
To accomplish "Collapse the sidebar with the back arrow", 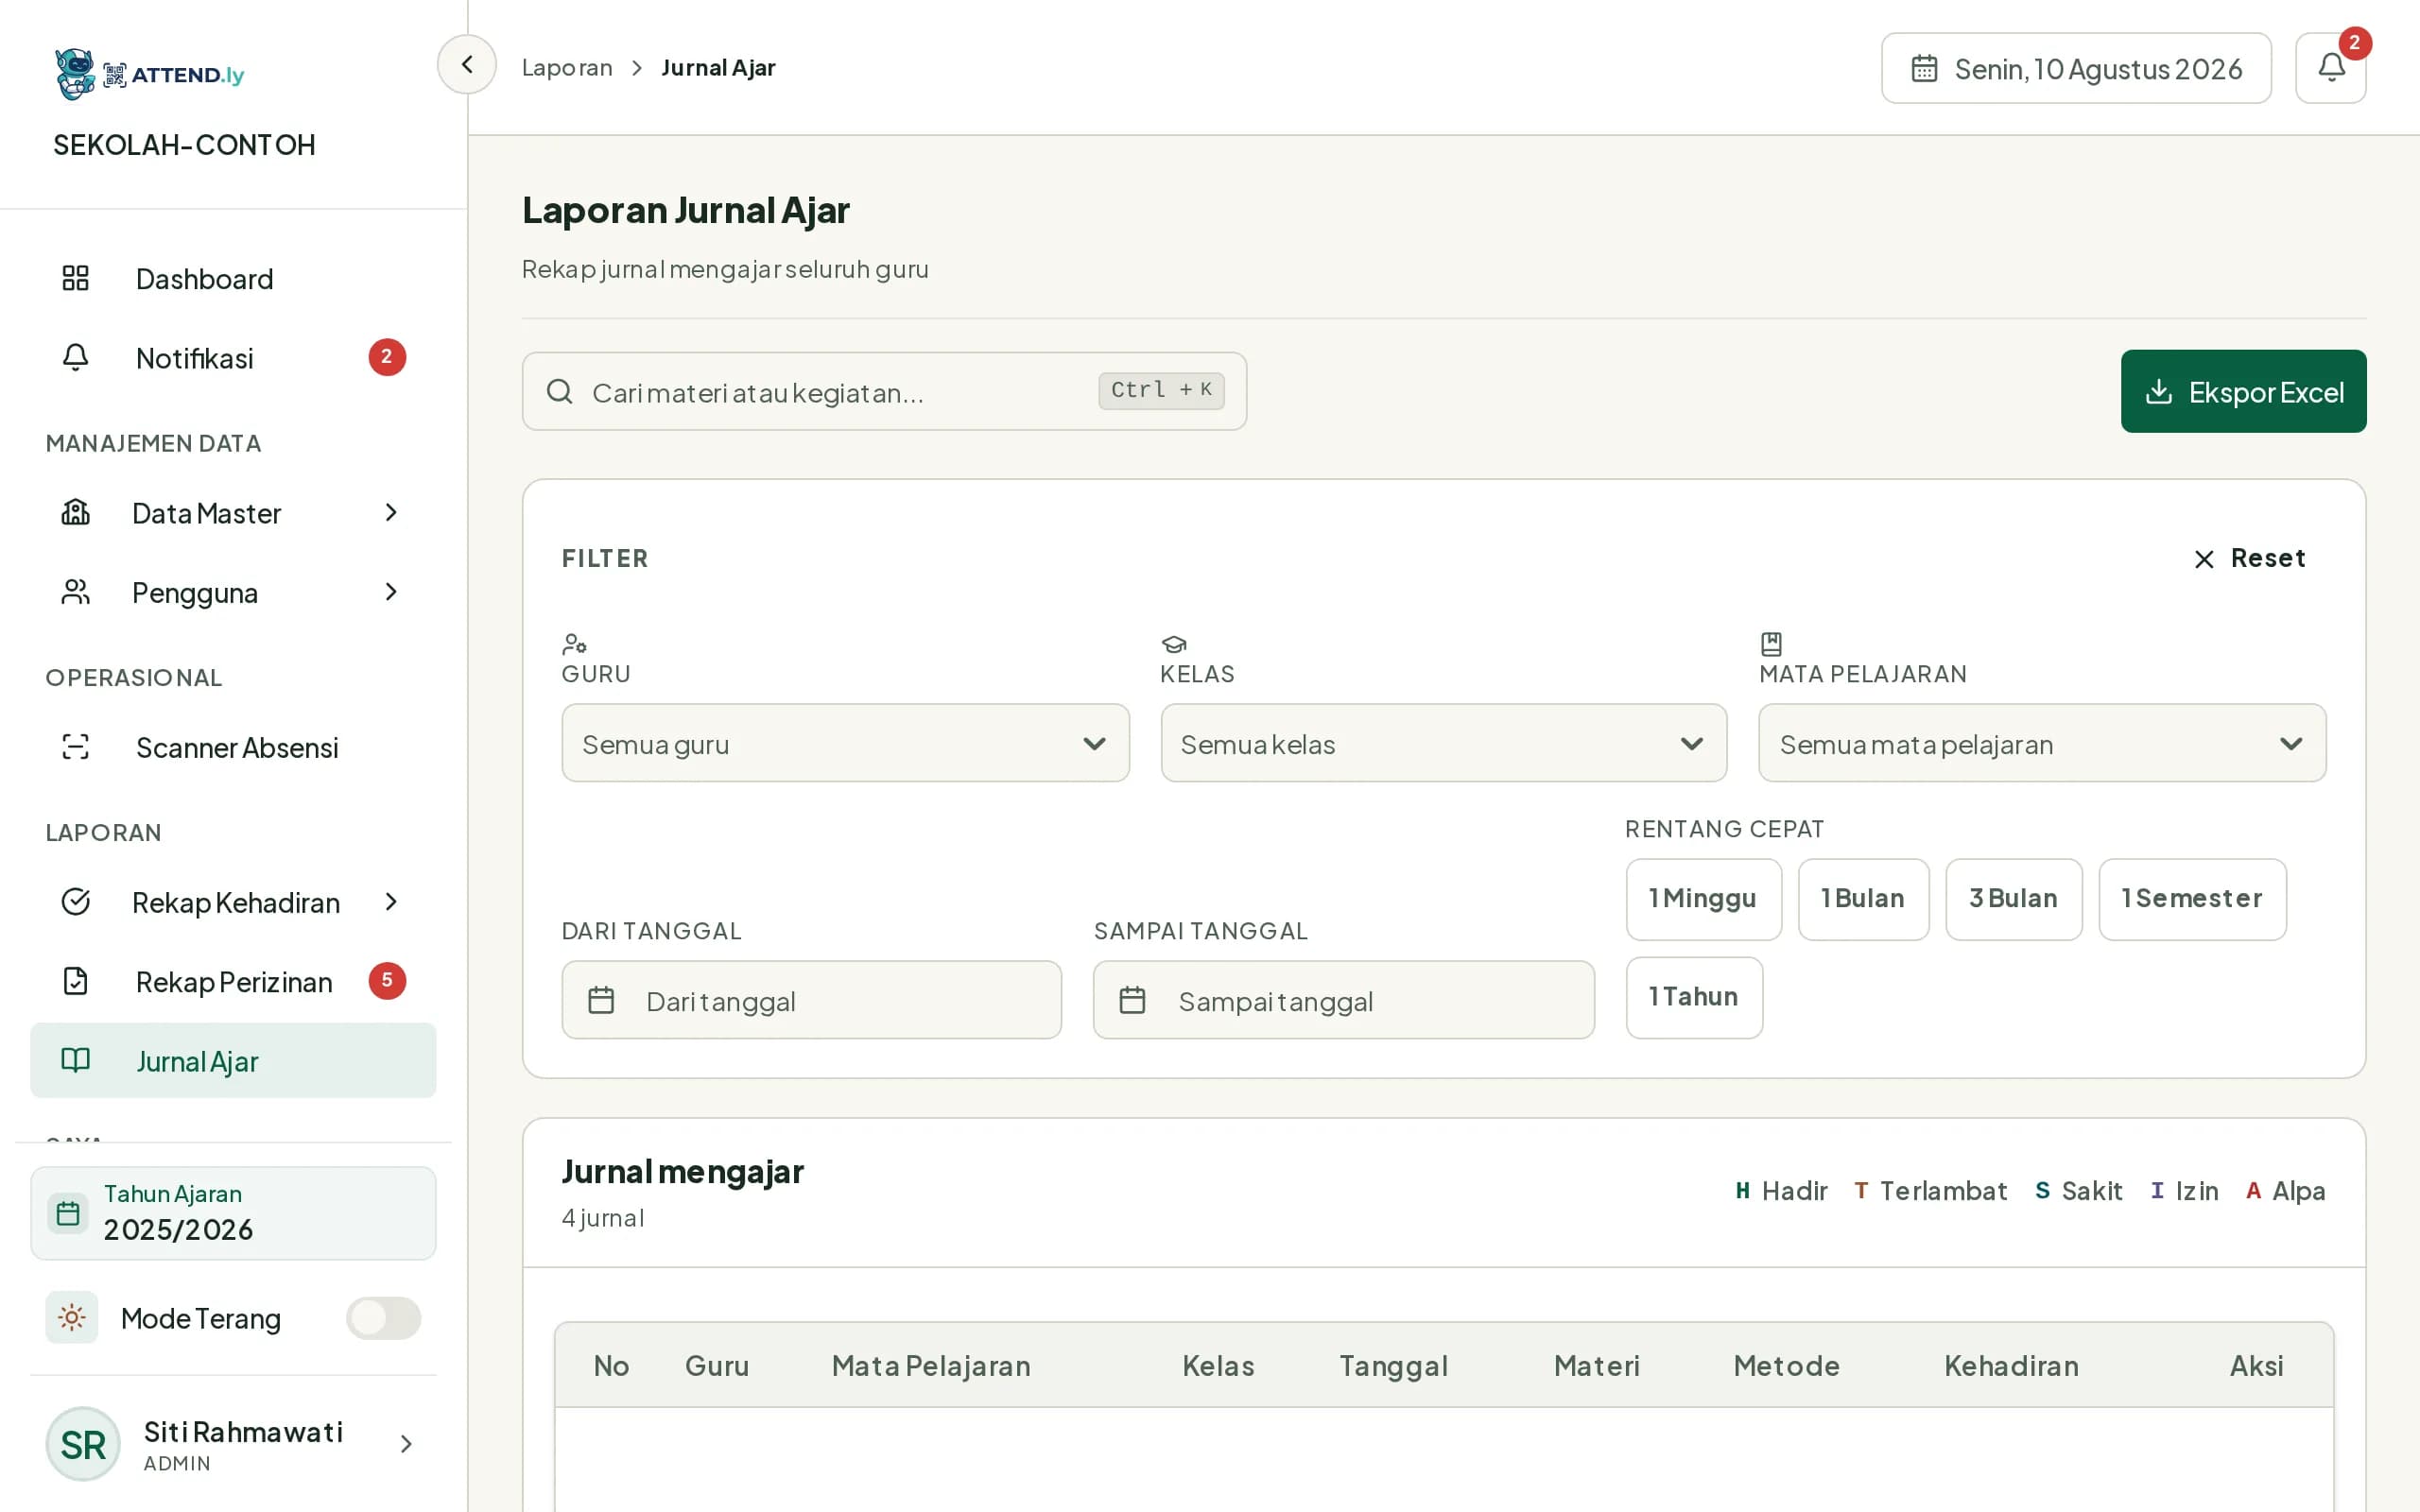I will 466,65.
